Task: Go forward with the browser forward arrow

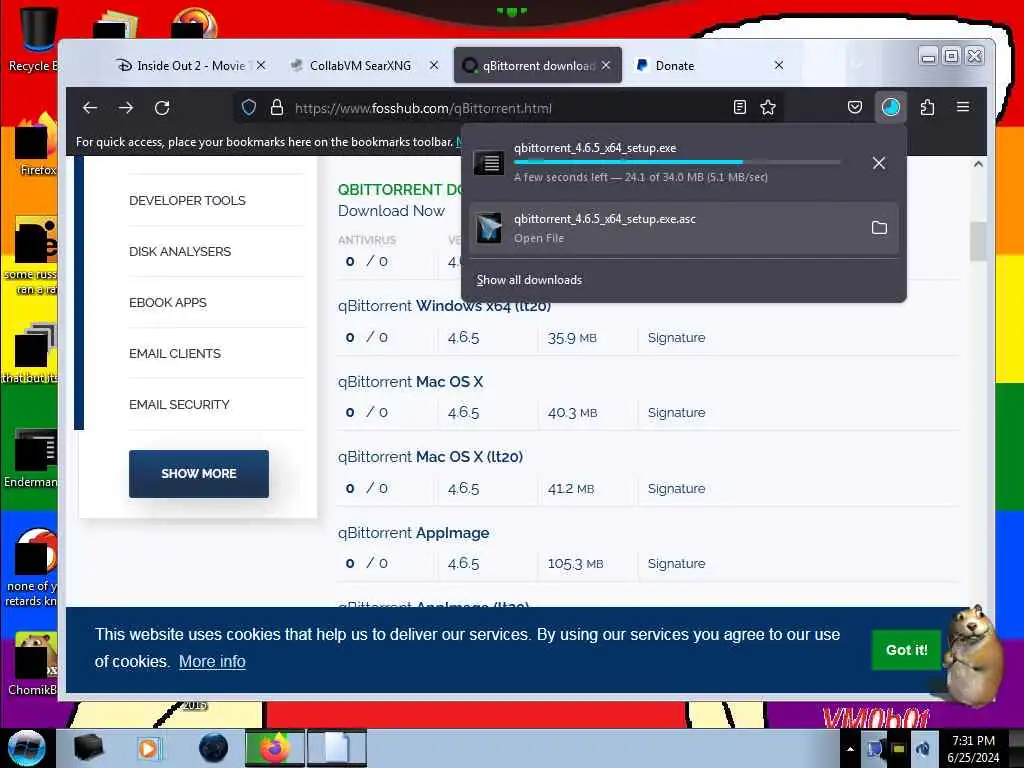Action: pos(126,108)
